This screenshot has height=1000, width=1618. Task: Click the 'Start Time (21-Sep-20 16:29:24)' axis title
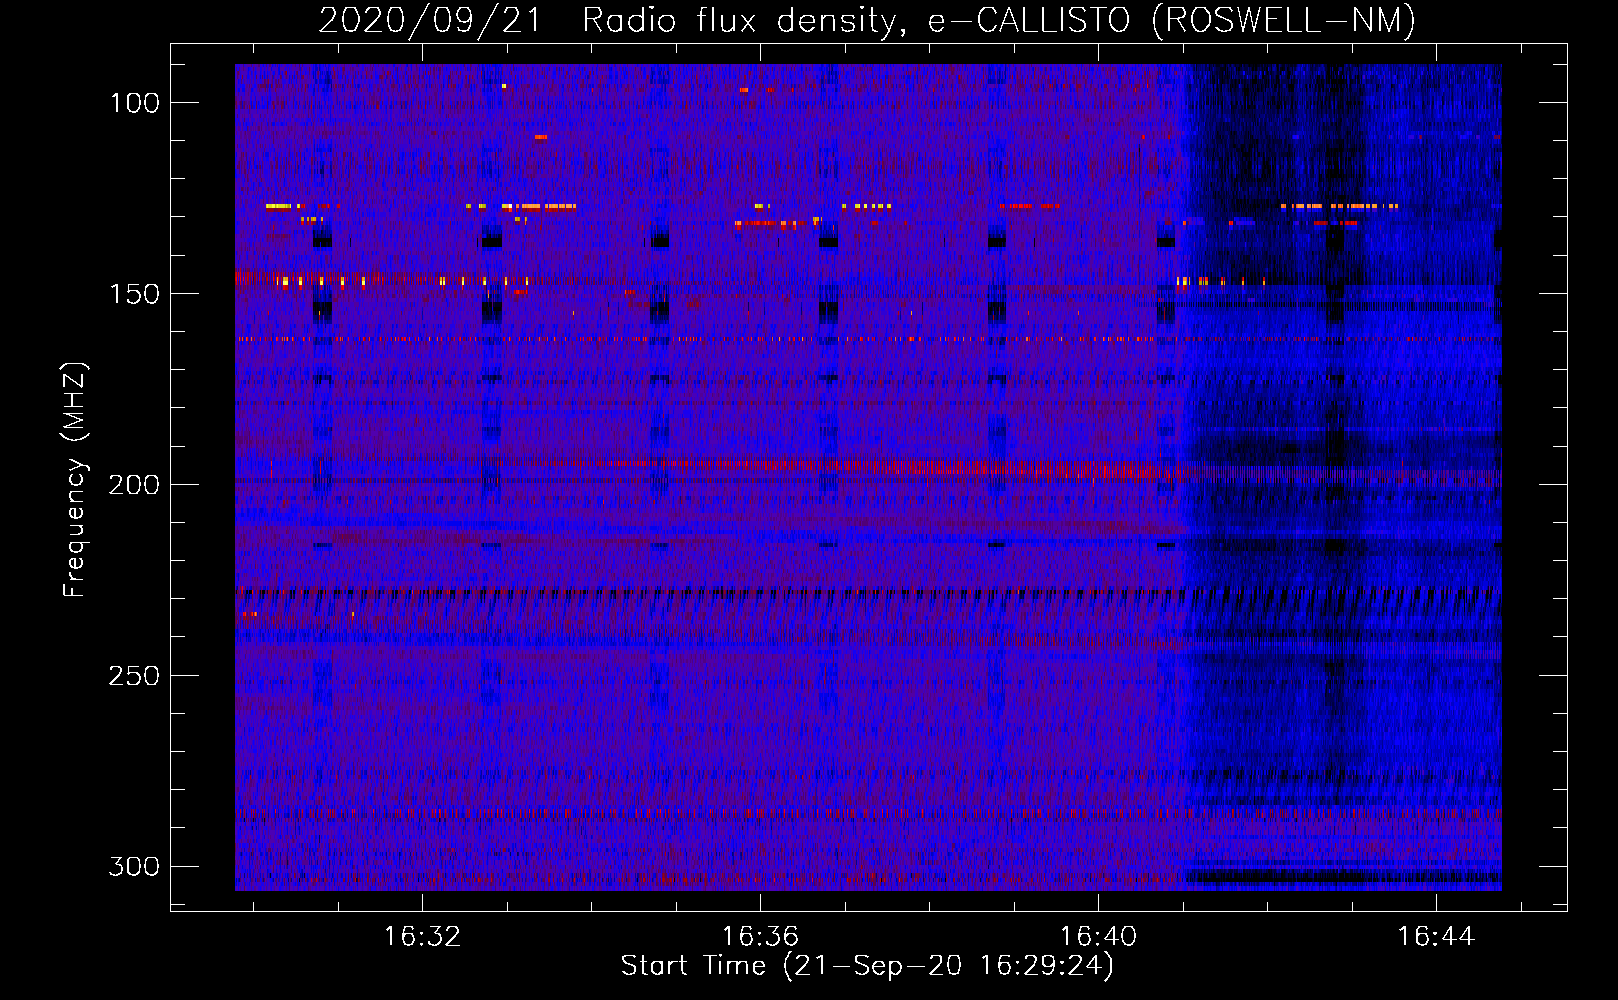[x=867, y=966]
